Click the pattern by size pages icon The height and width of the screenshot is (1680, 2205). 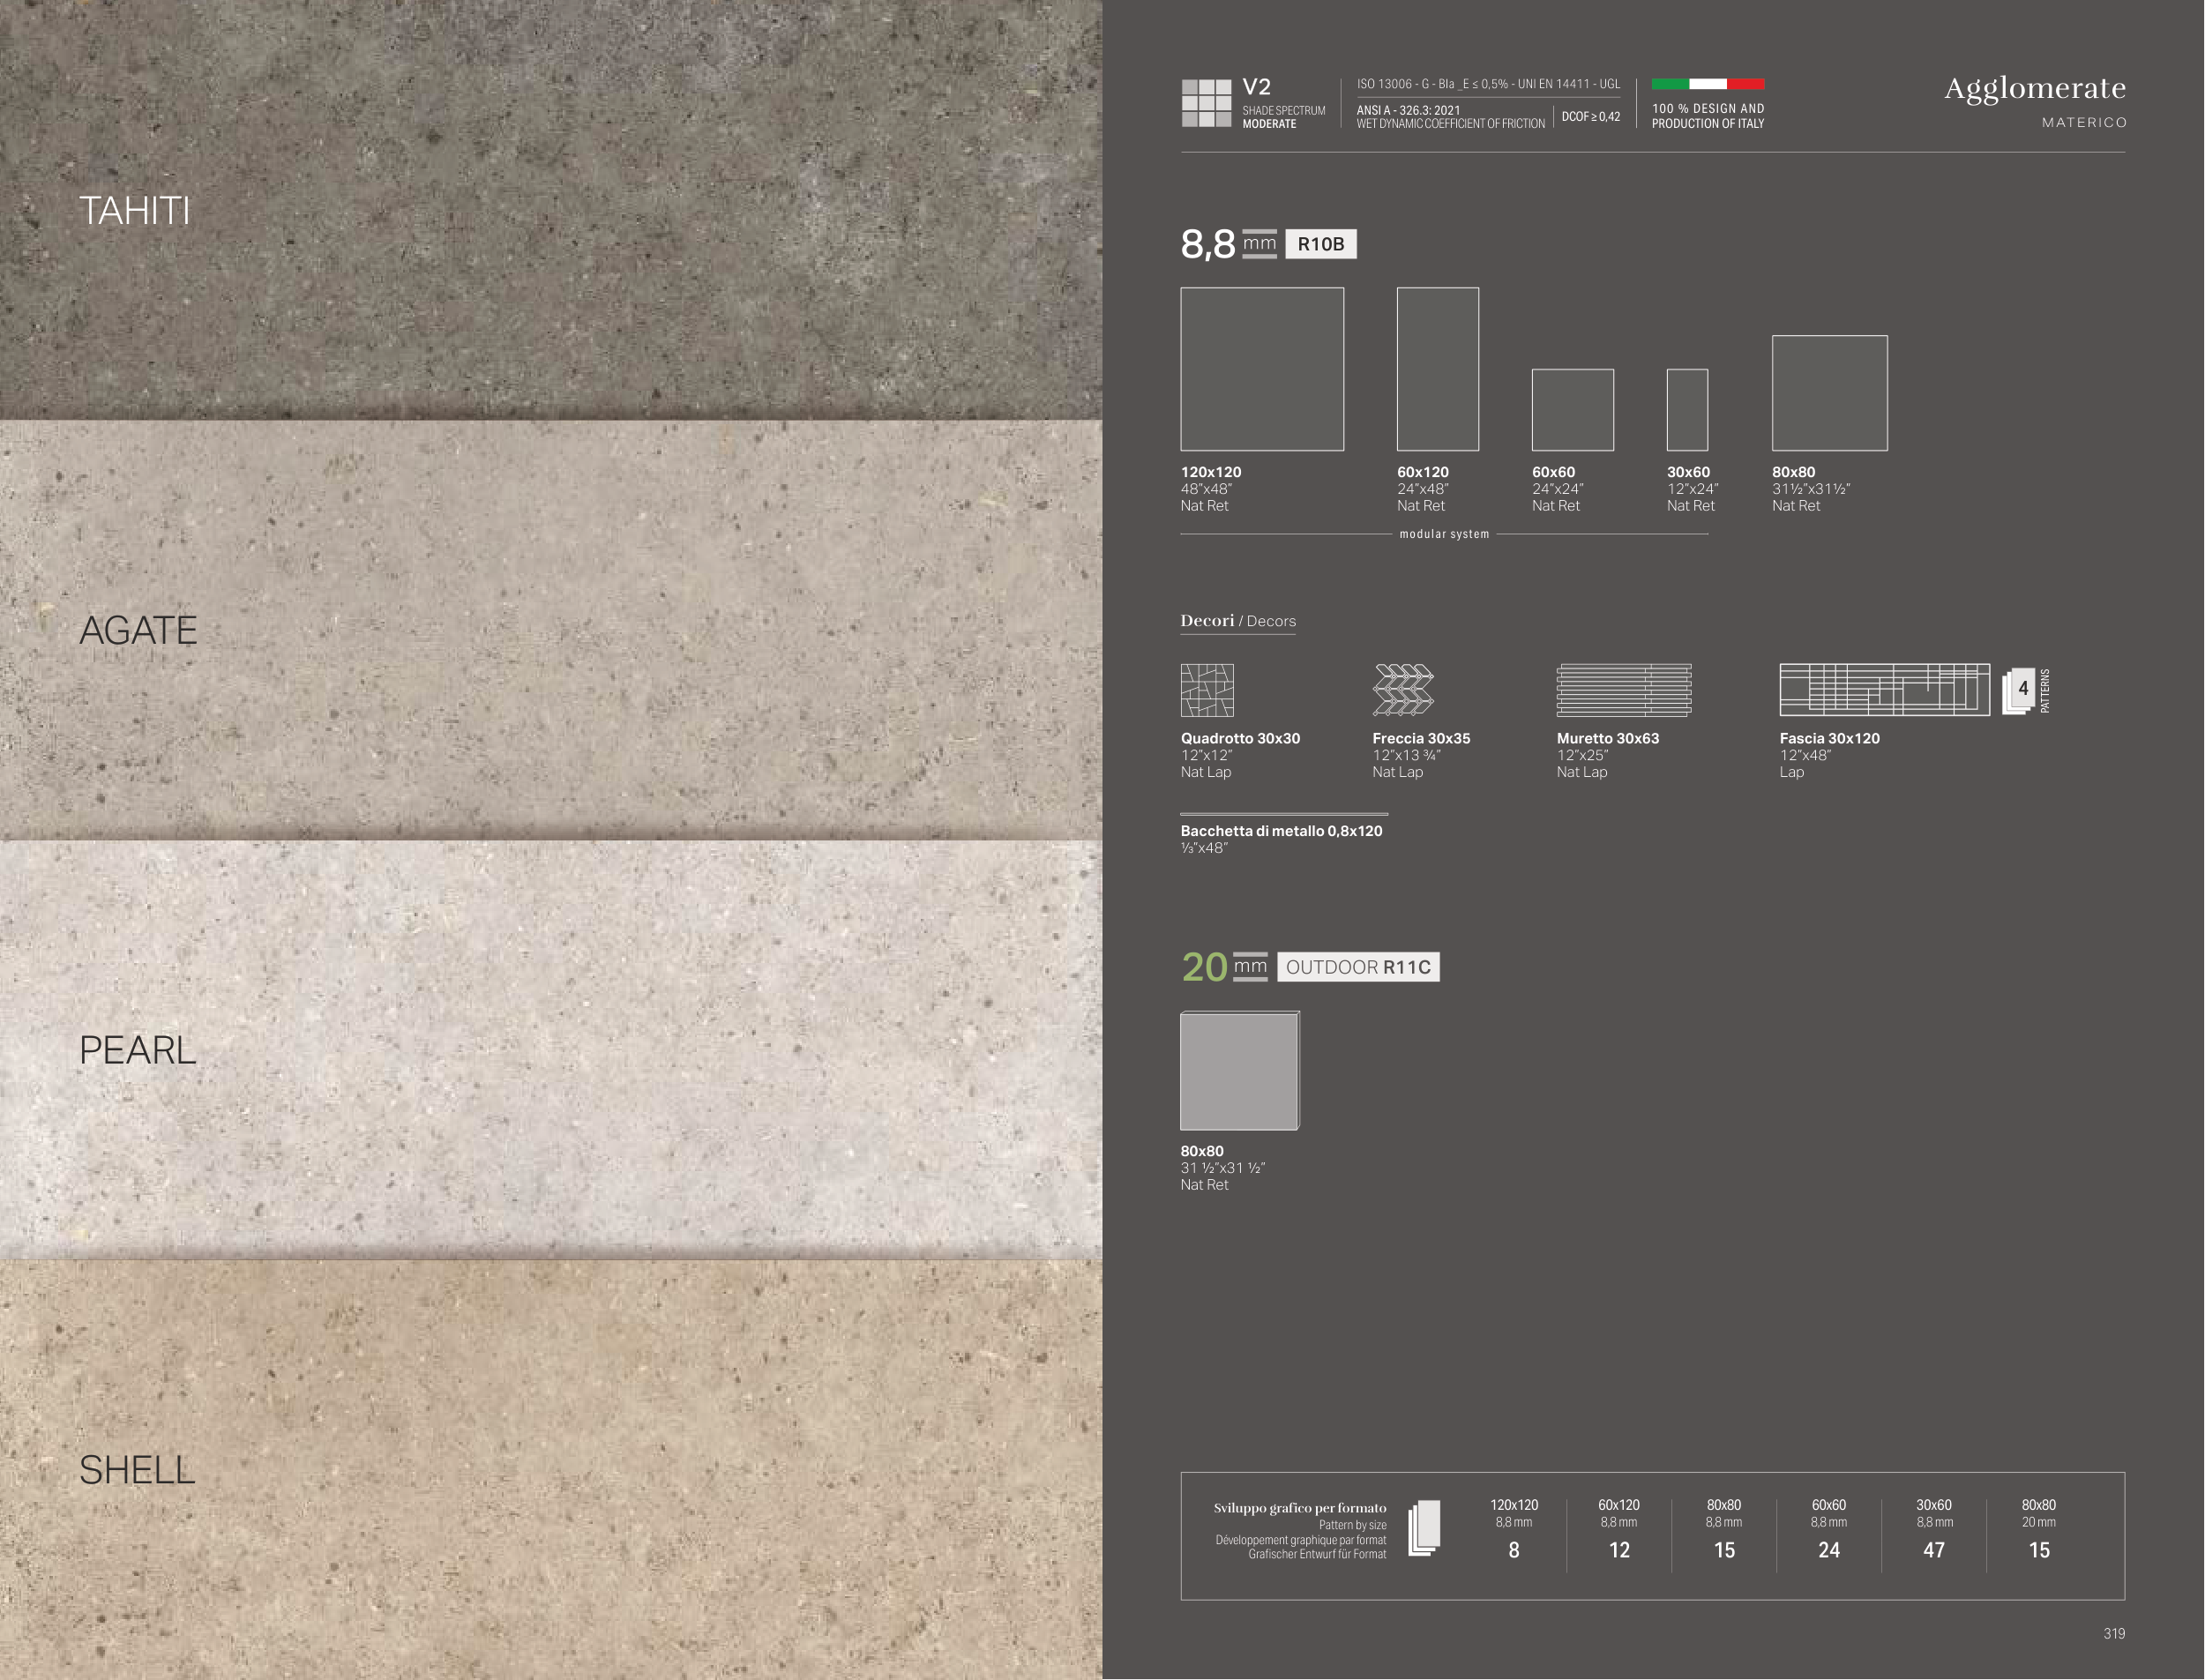pyautogui.click(x=1424, y=1528)
